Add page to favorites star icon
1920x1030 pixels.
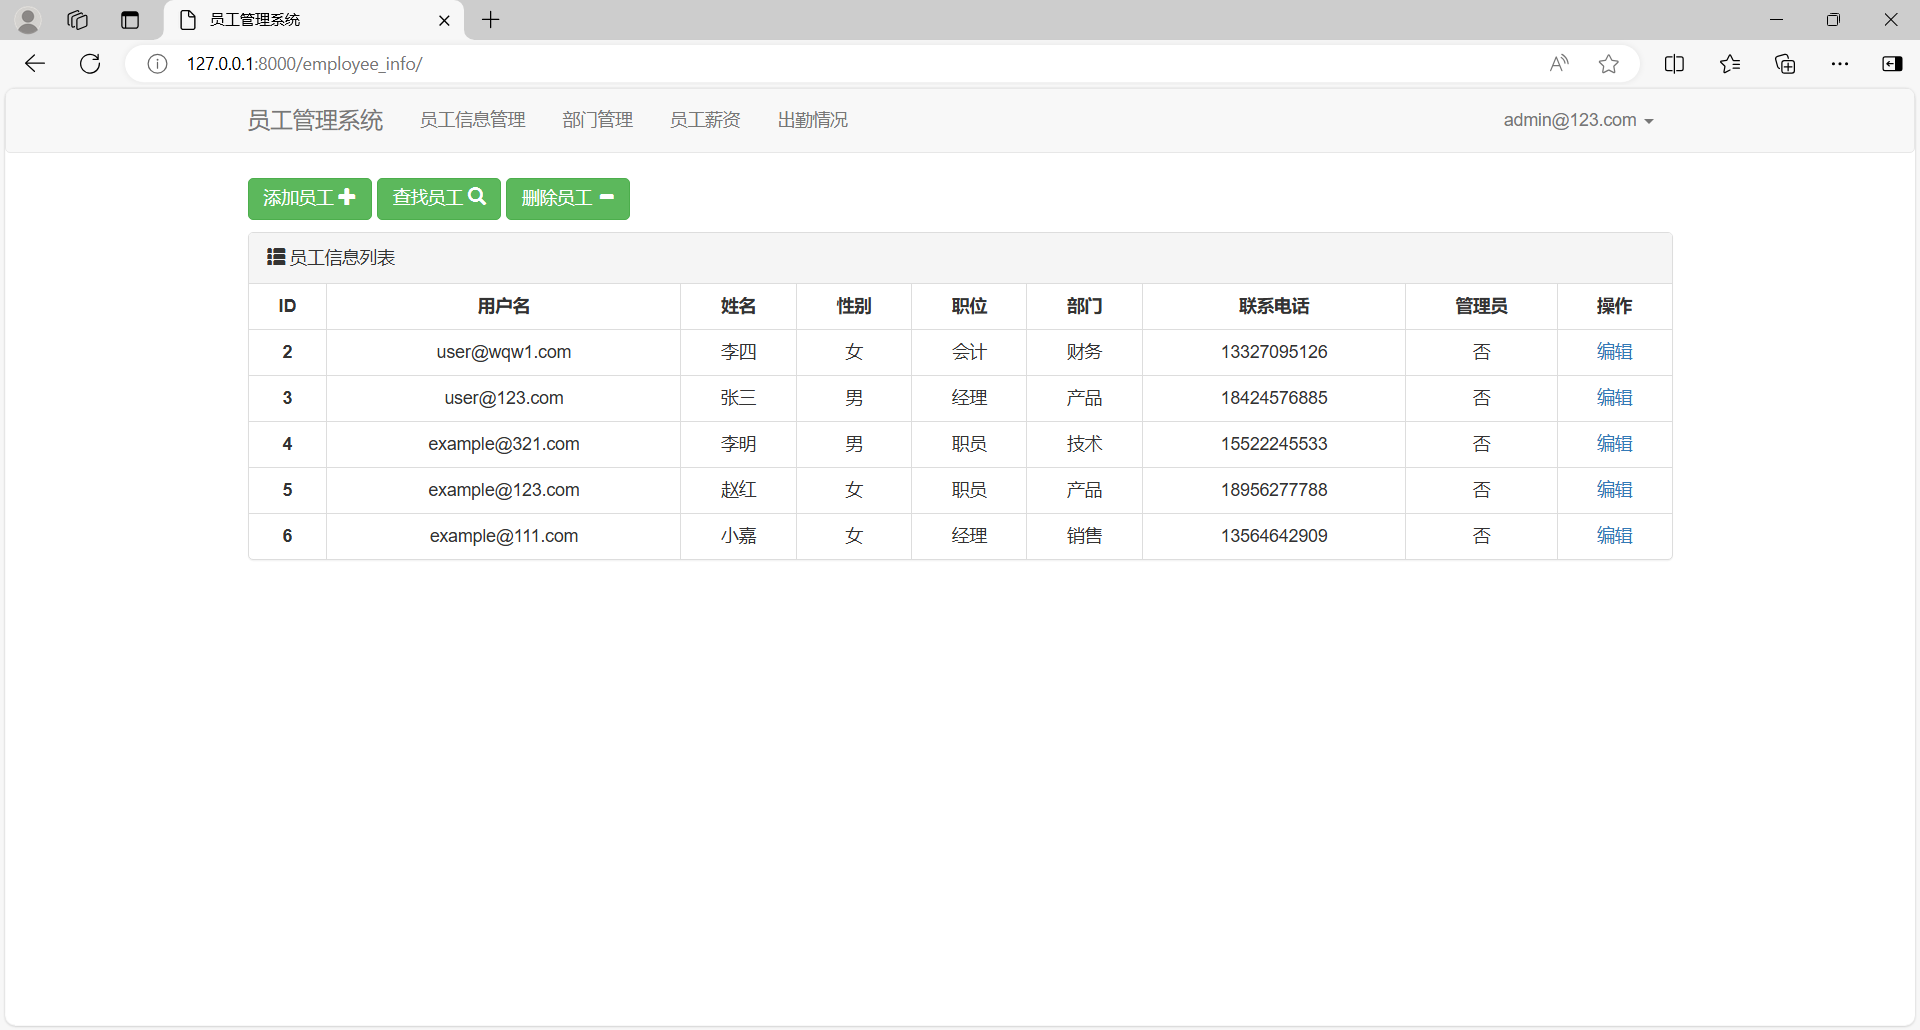[1609, 64]
